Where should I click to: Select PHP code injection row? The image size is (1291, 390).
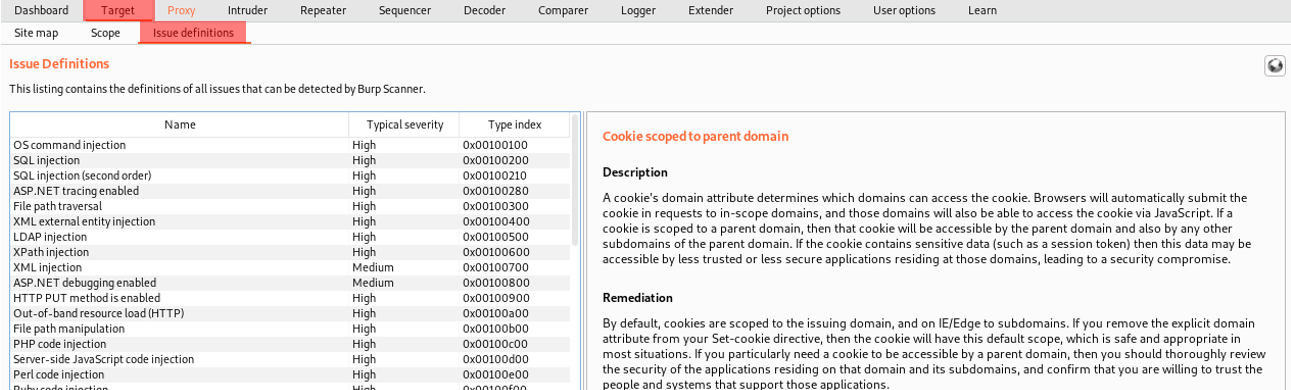(290, 344)
